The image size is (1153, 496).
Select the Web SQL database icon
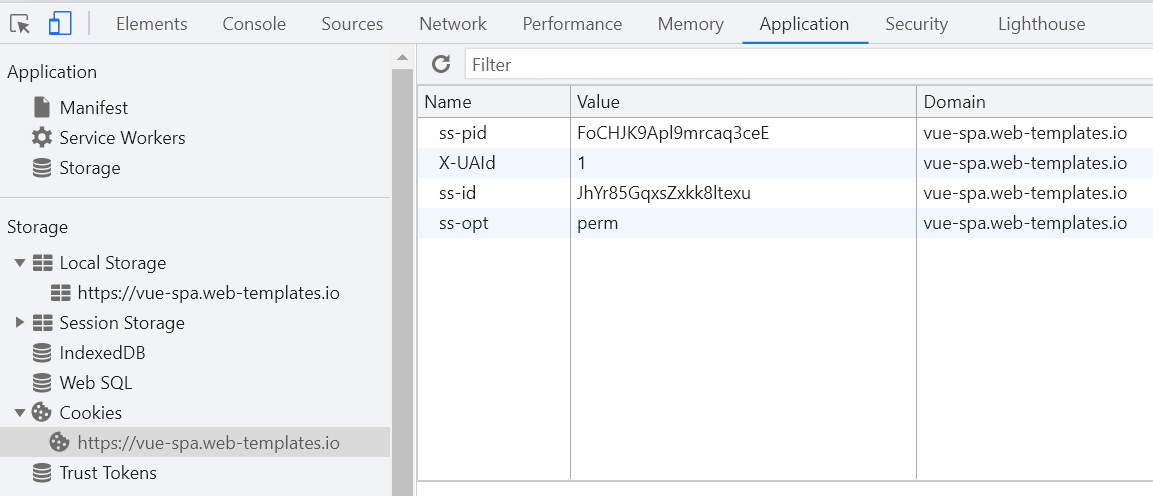tap(42, 383)
